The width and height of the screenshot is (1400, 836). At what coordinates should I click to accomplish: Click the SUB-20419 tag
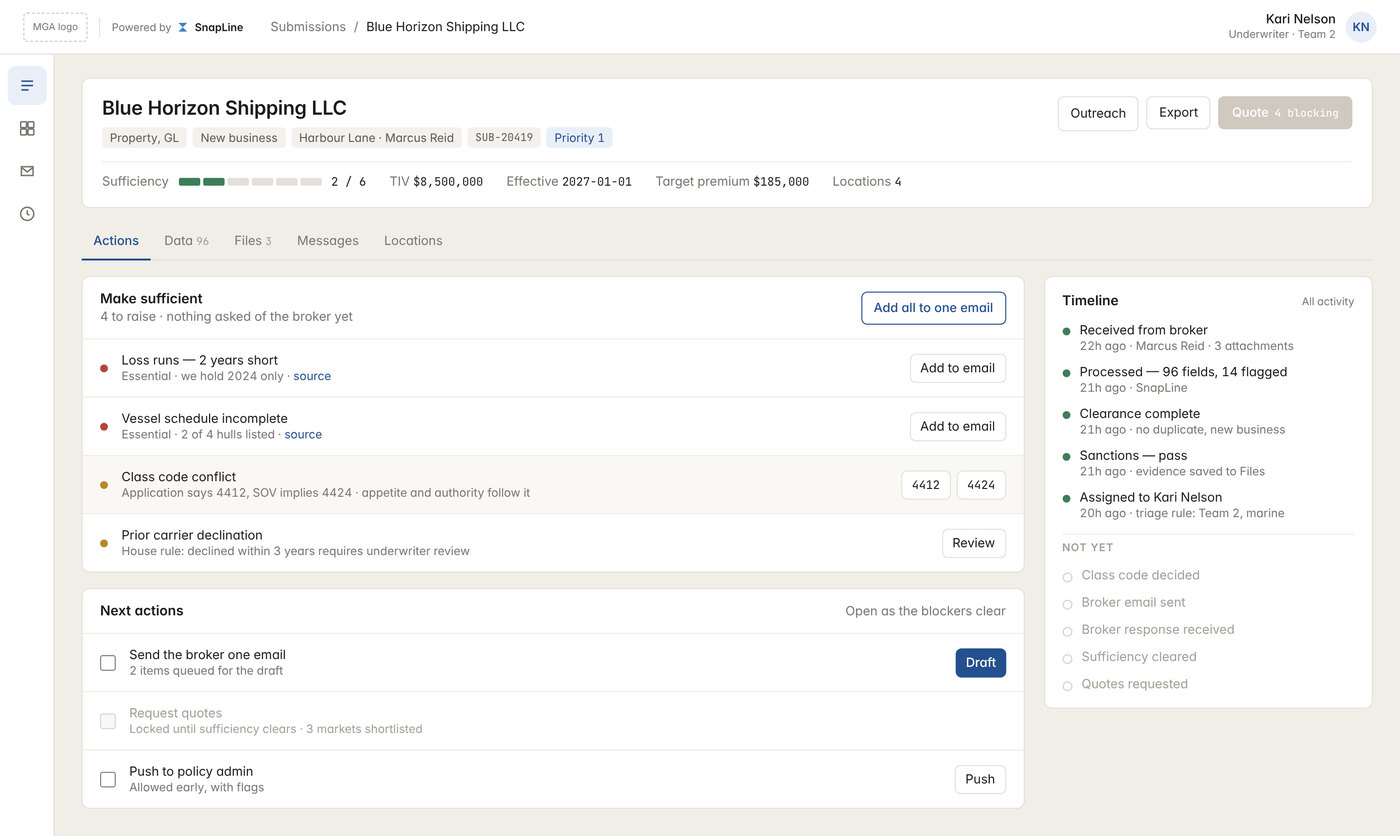point(504,138)
